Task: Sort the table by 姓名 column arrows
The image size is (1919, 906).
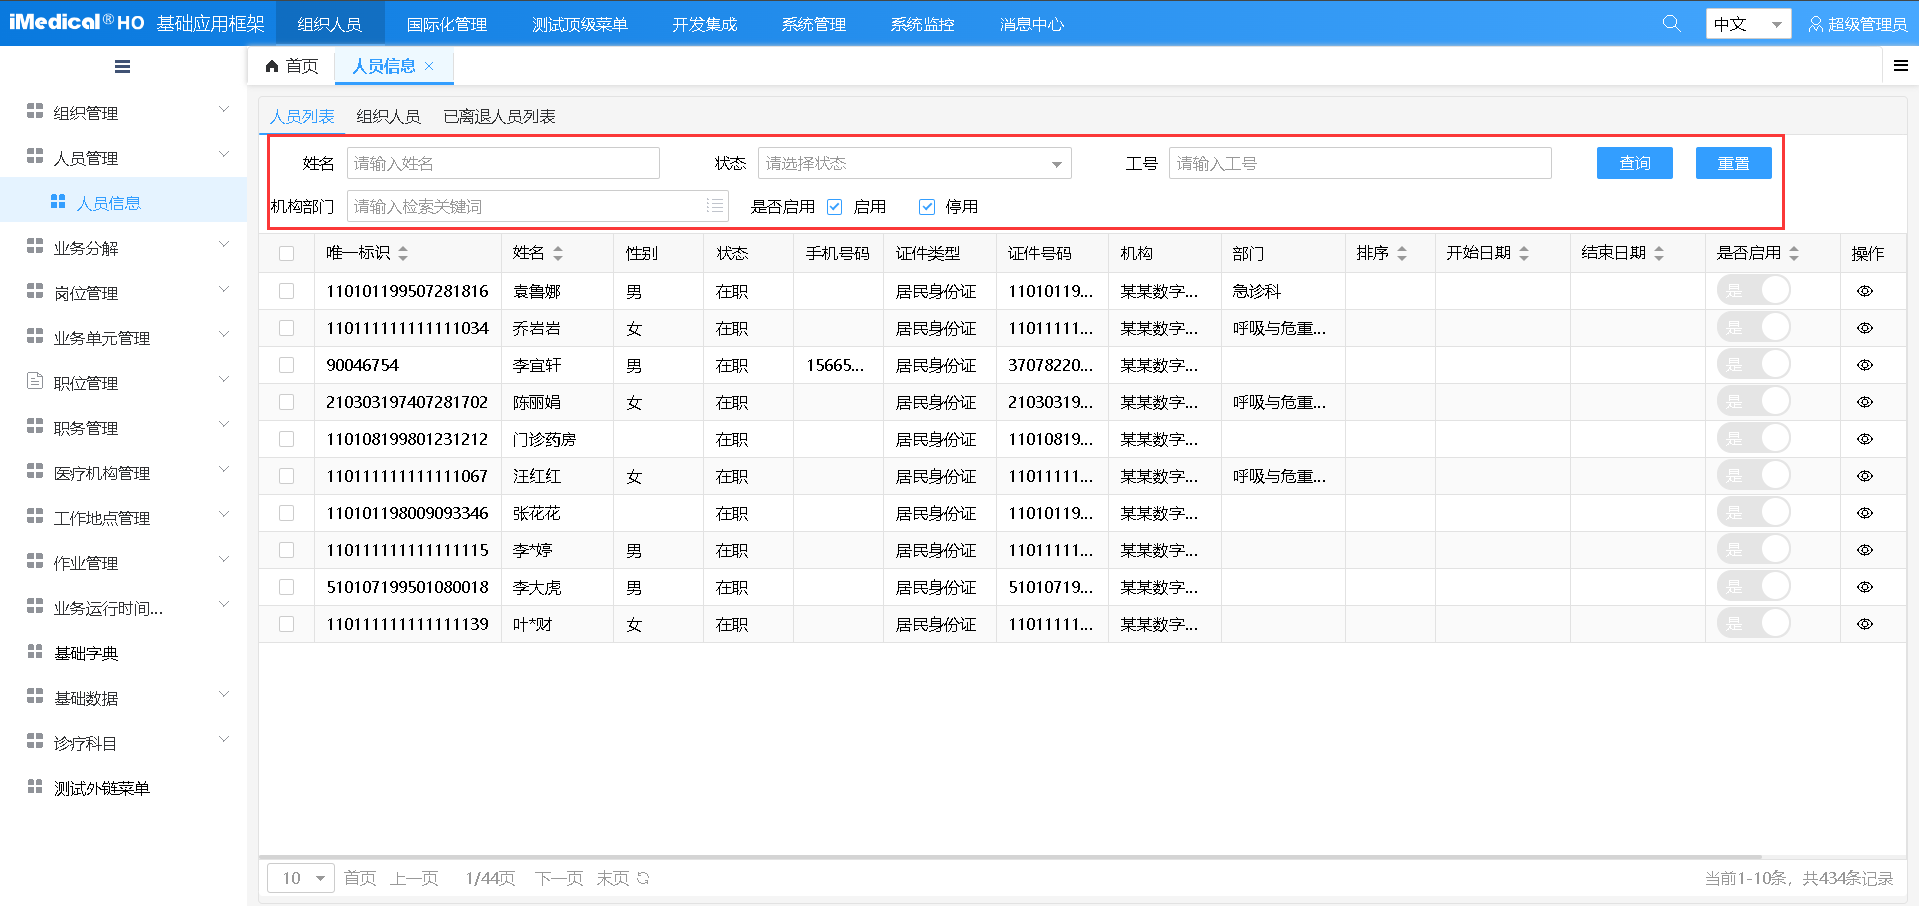Action: [559, 253]
